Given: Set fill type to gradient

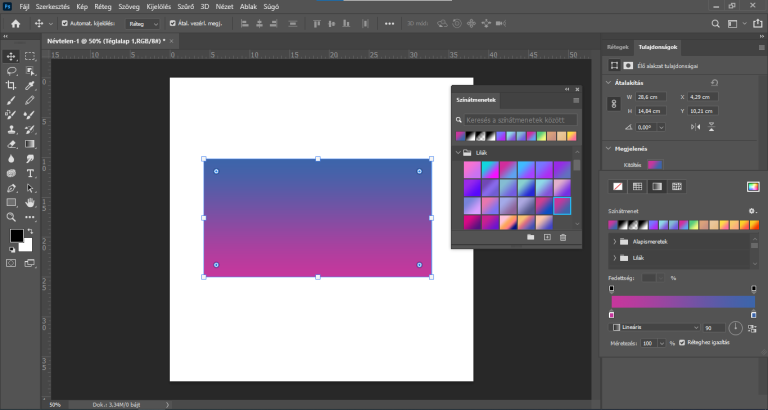Looking at the screenshot, I should 657,187.
